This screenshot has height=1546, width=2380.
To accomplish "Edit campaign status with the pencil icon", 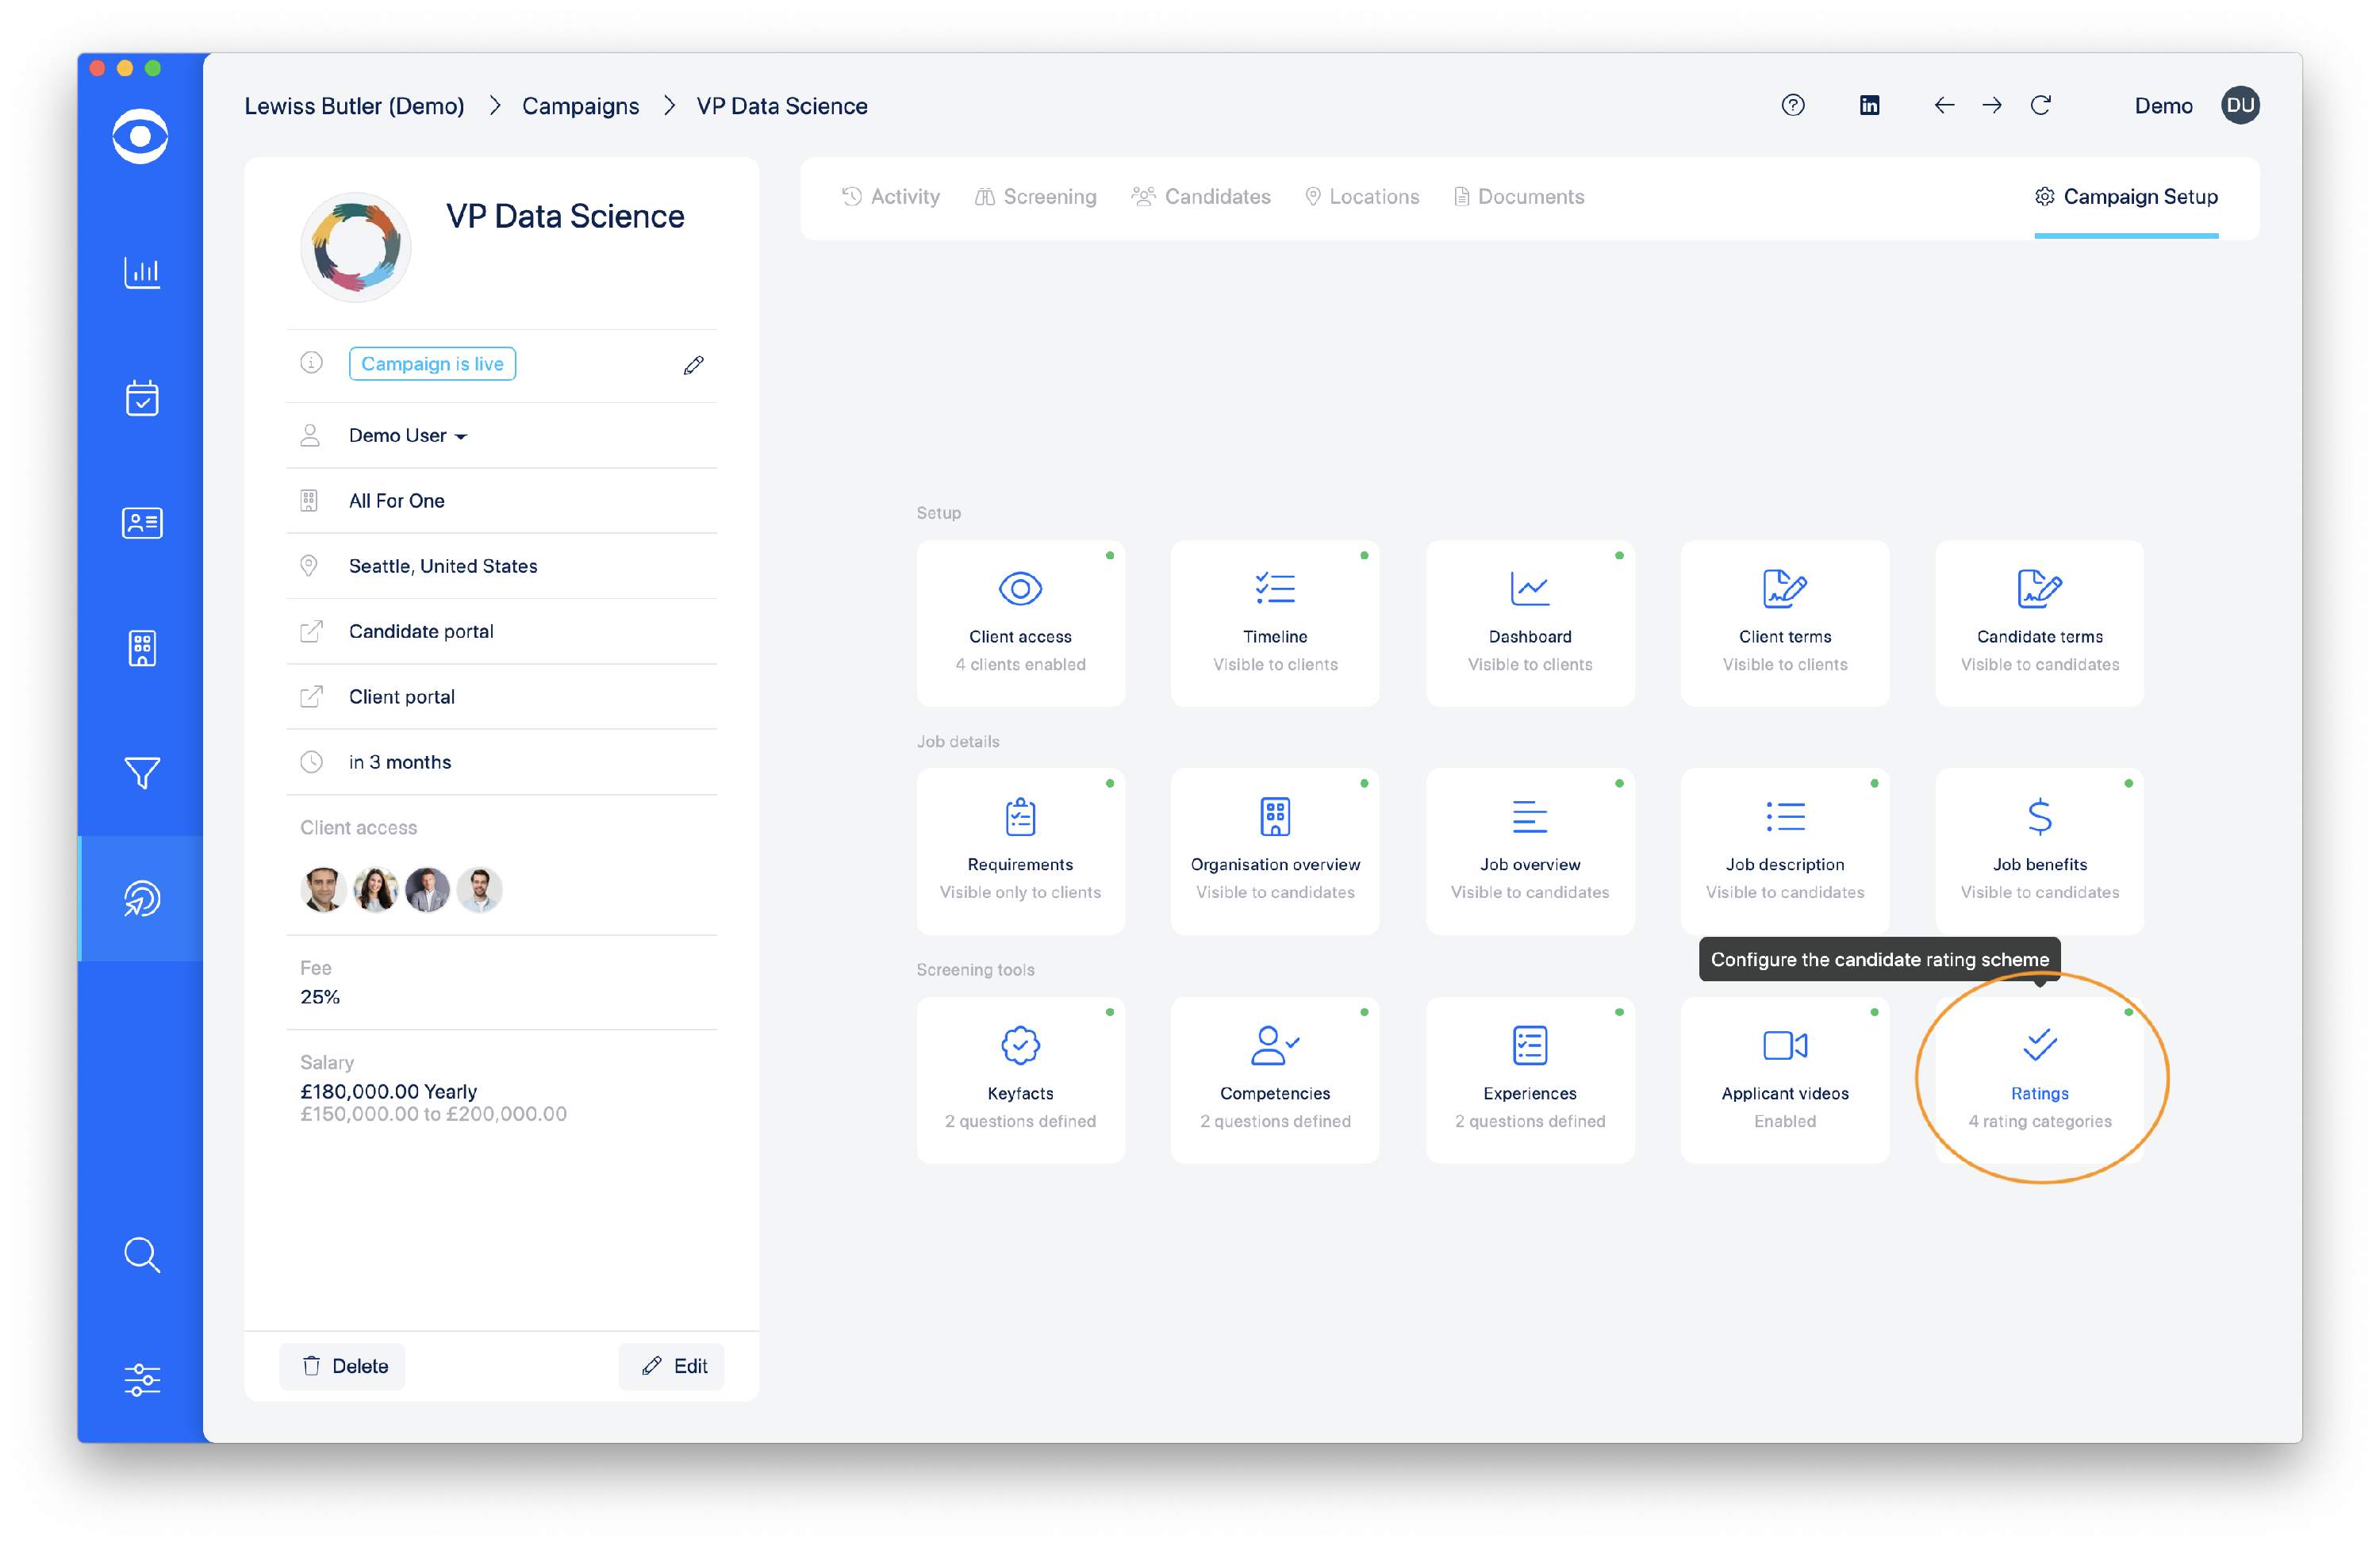I will point(693,365).
